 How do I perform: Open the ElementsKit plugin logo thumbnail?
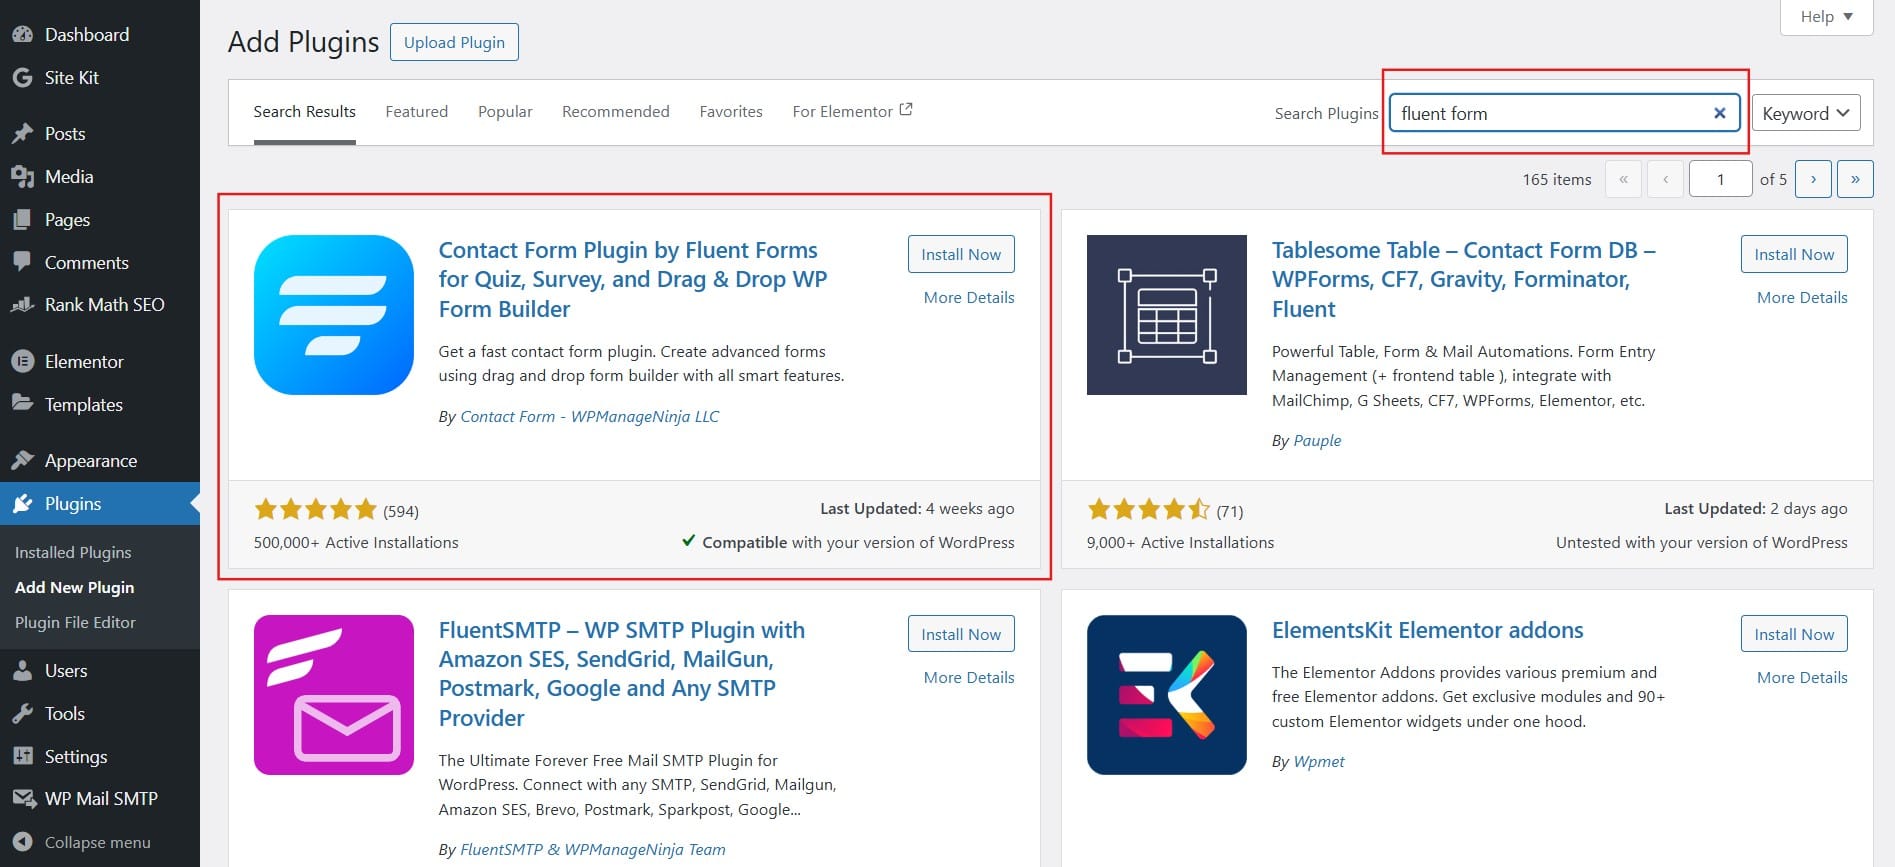coord(1167,695)
